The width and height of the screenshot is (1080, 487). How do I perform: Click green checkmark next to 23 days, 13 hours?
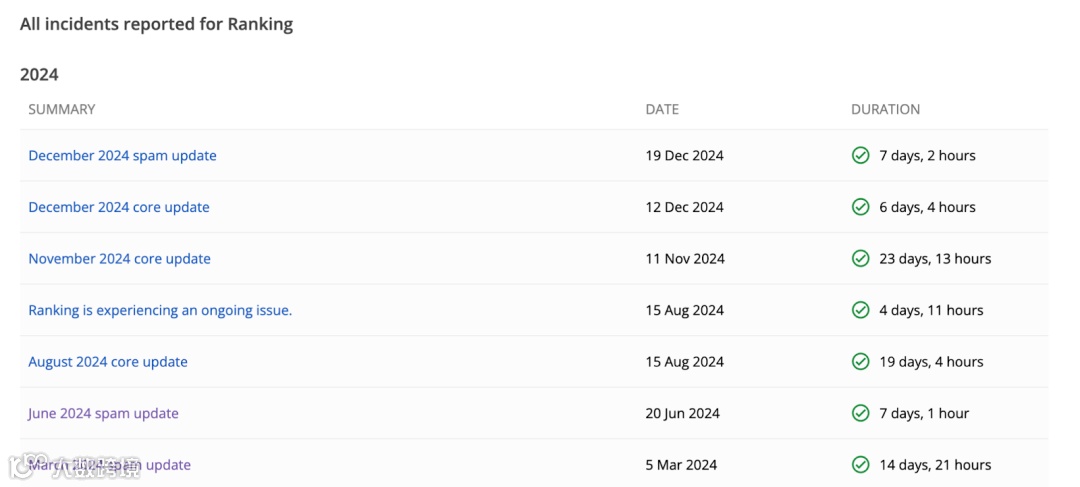point(860,258)
